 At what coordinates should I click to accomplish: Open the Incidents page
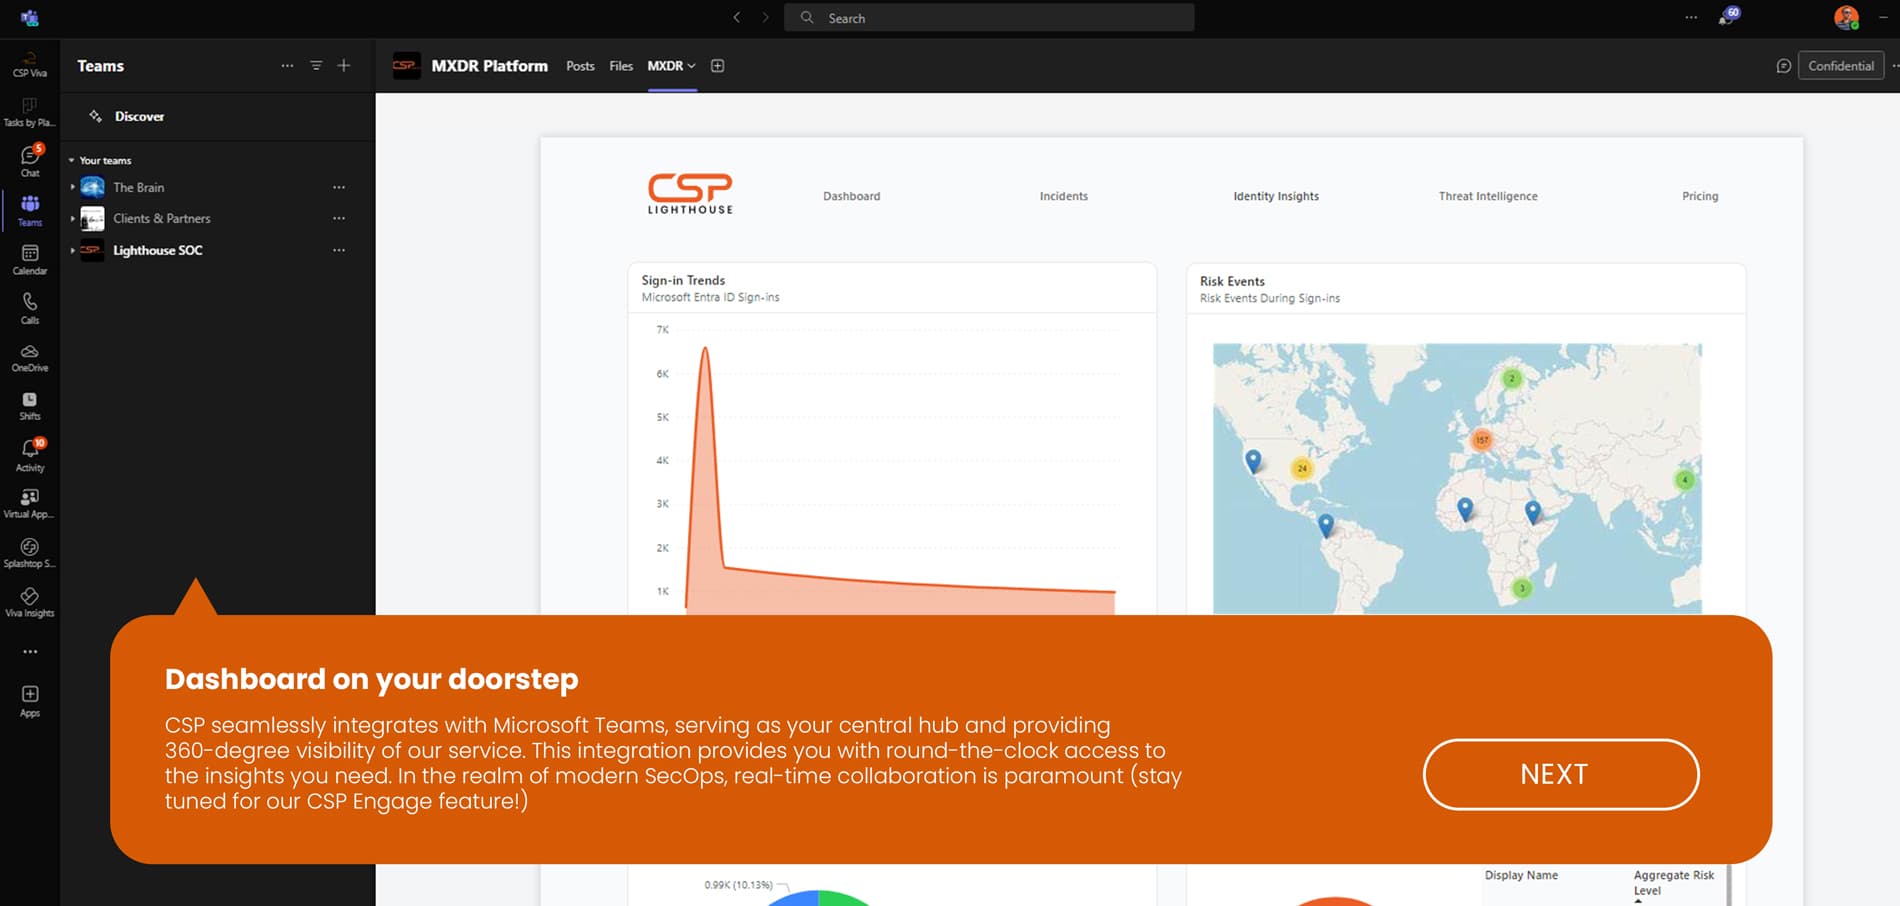pyautogui.click(x=1064, y=196)
